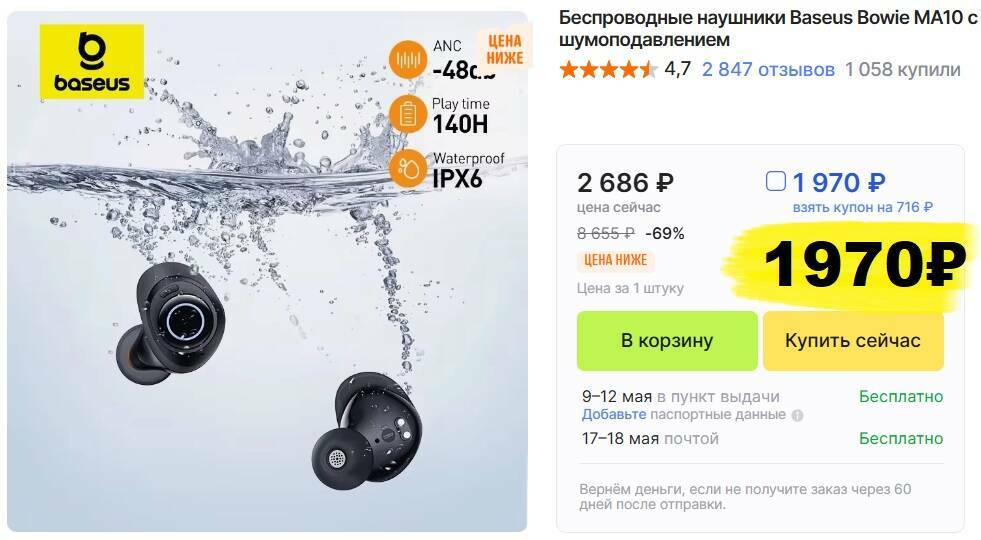Click the Купить сейчас button
Viewport: 981px width, 540px height.
(853, 341)
